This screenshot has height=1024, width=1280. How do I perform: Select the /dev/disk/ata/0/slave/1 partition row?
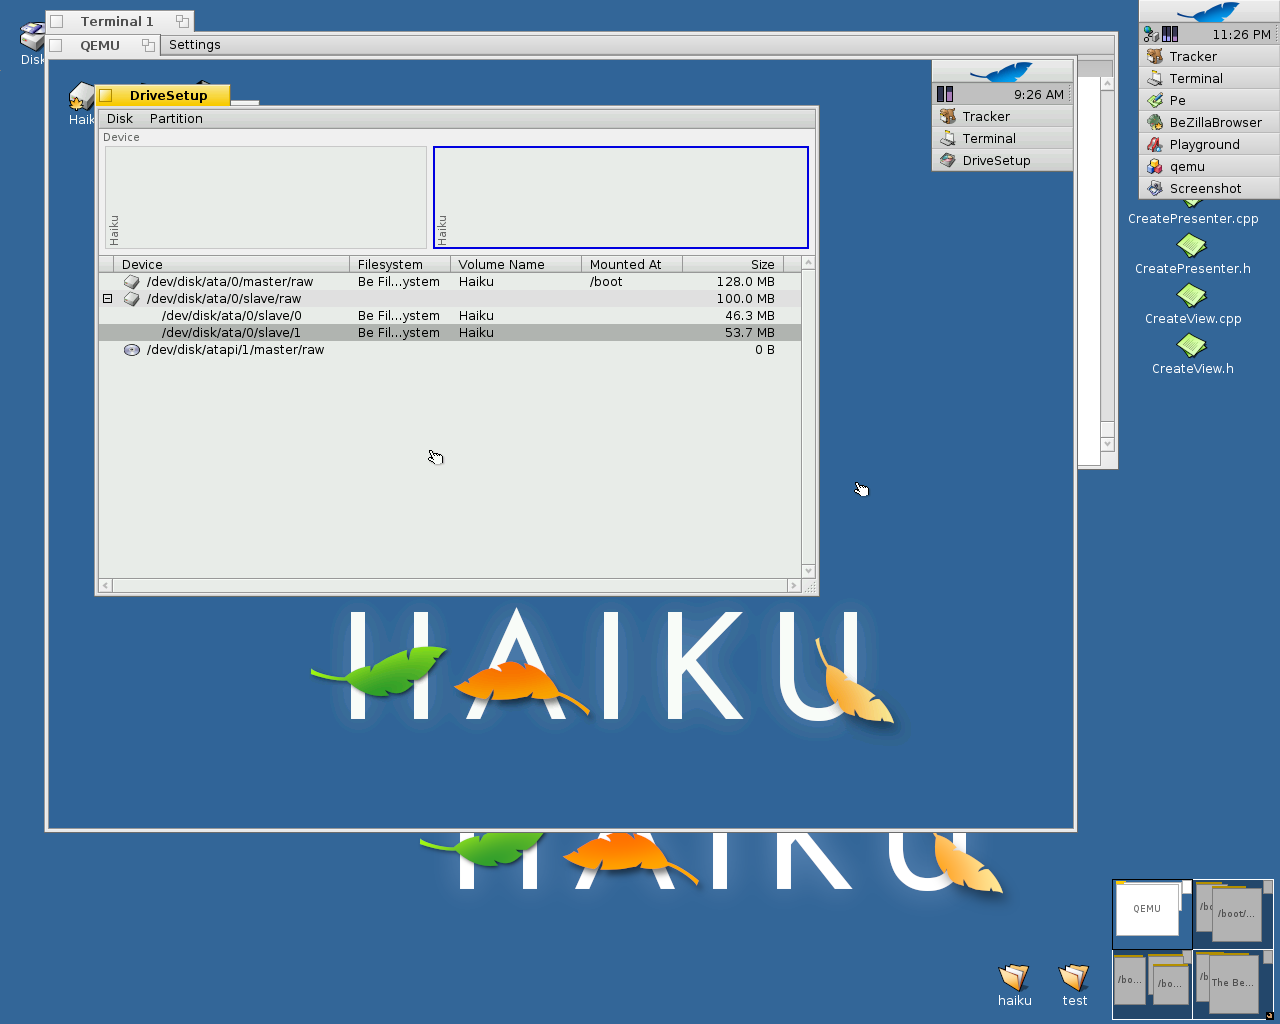450,333
